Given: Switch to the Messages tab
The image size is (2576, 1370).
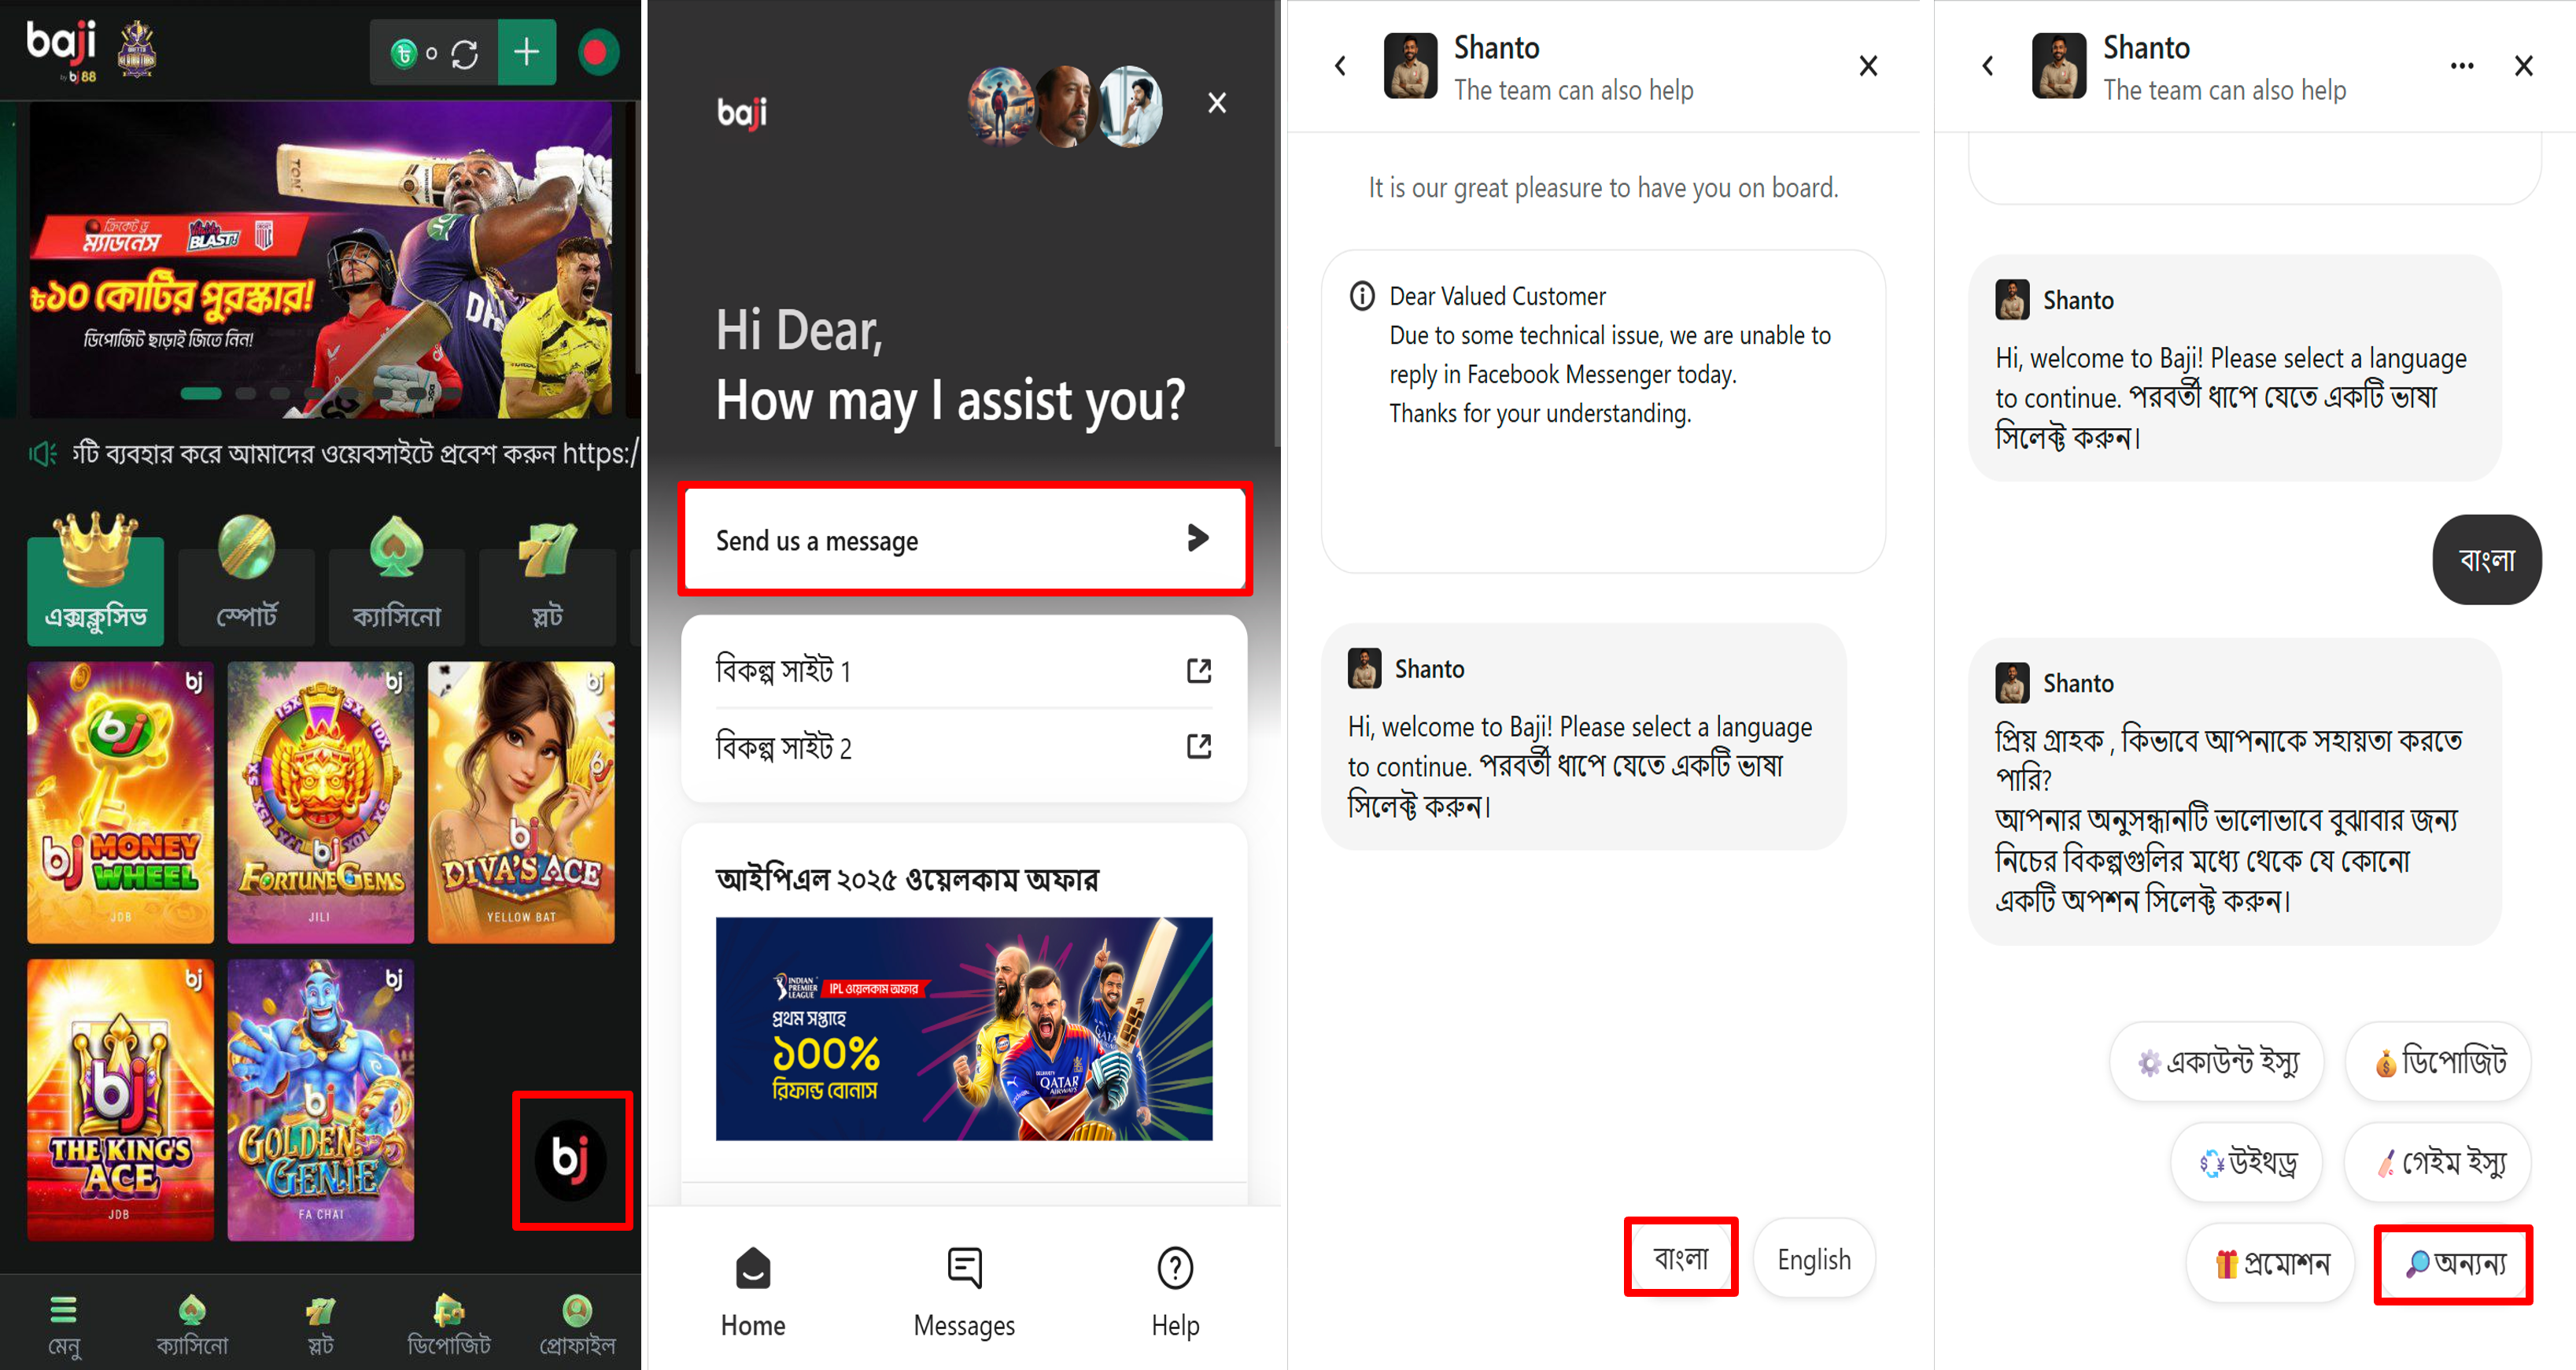Looking at the screenshot, I should [964, 1292].
